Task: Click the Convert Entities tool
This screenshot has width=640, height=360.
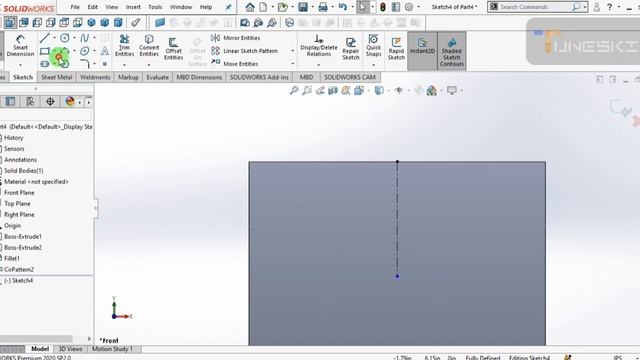Action: click(149, 46)
